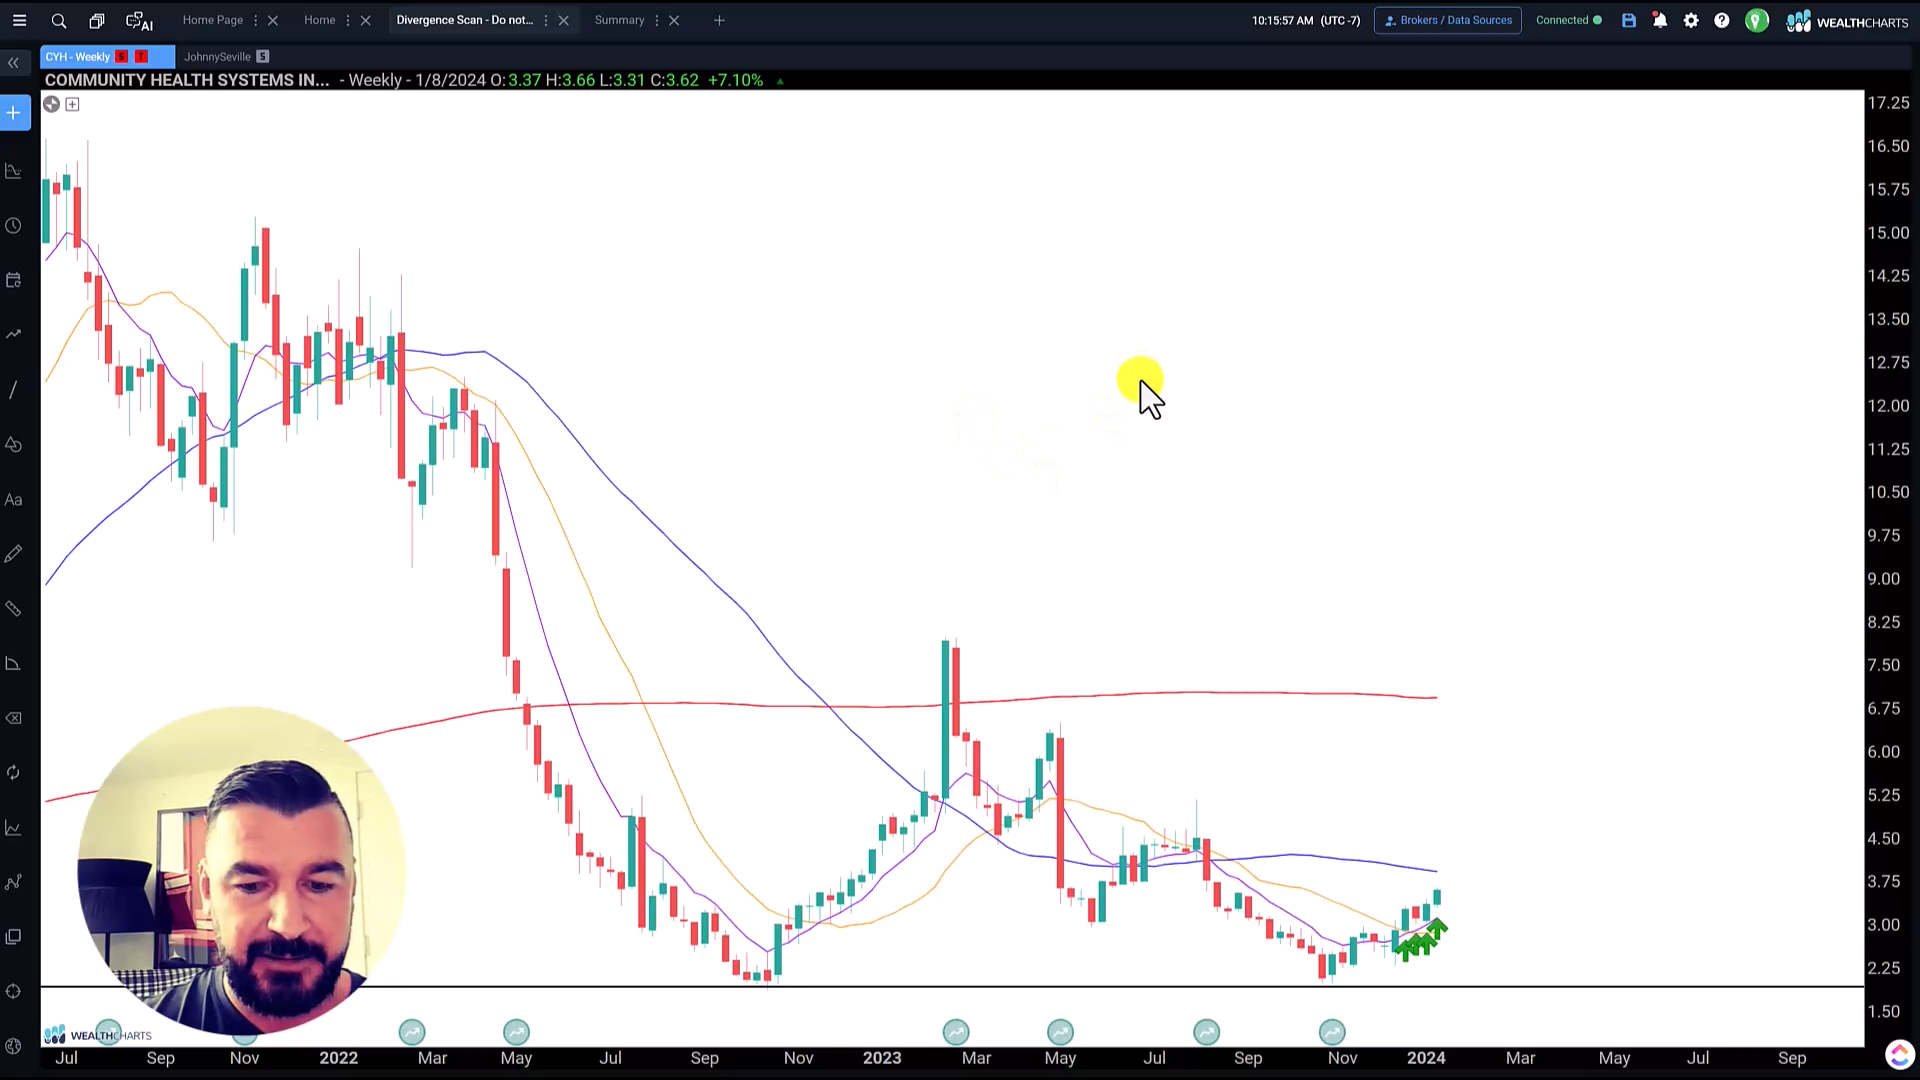Click the erase drawings tool
The height and width of the screenshot is (1080, 1920).
click(x=14, y=718)
